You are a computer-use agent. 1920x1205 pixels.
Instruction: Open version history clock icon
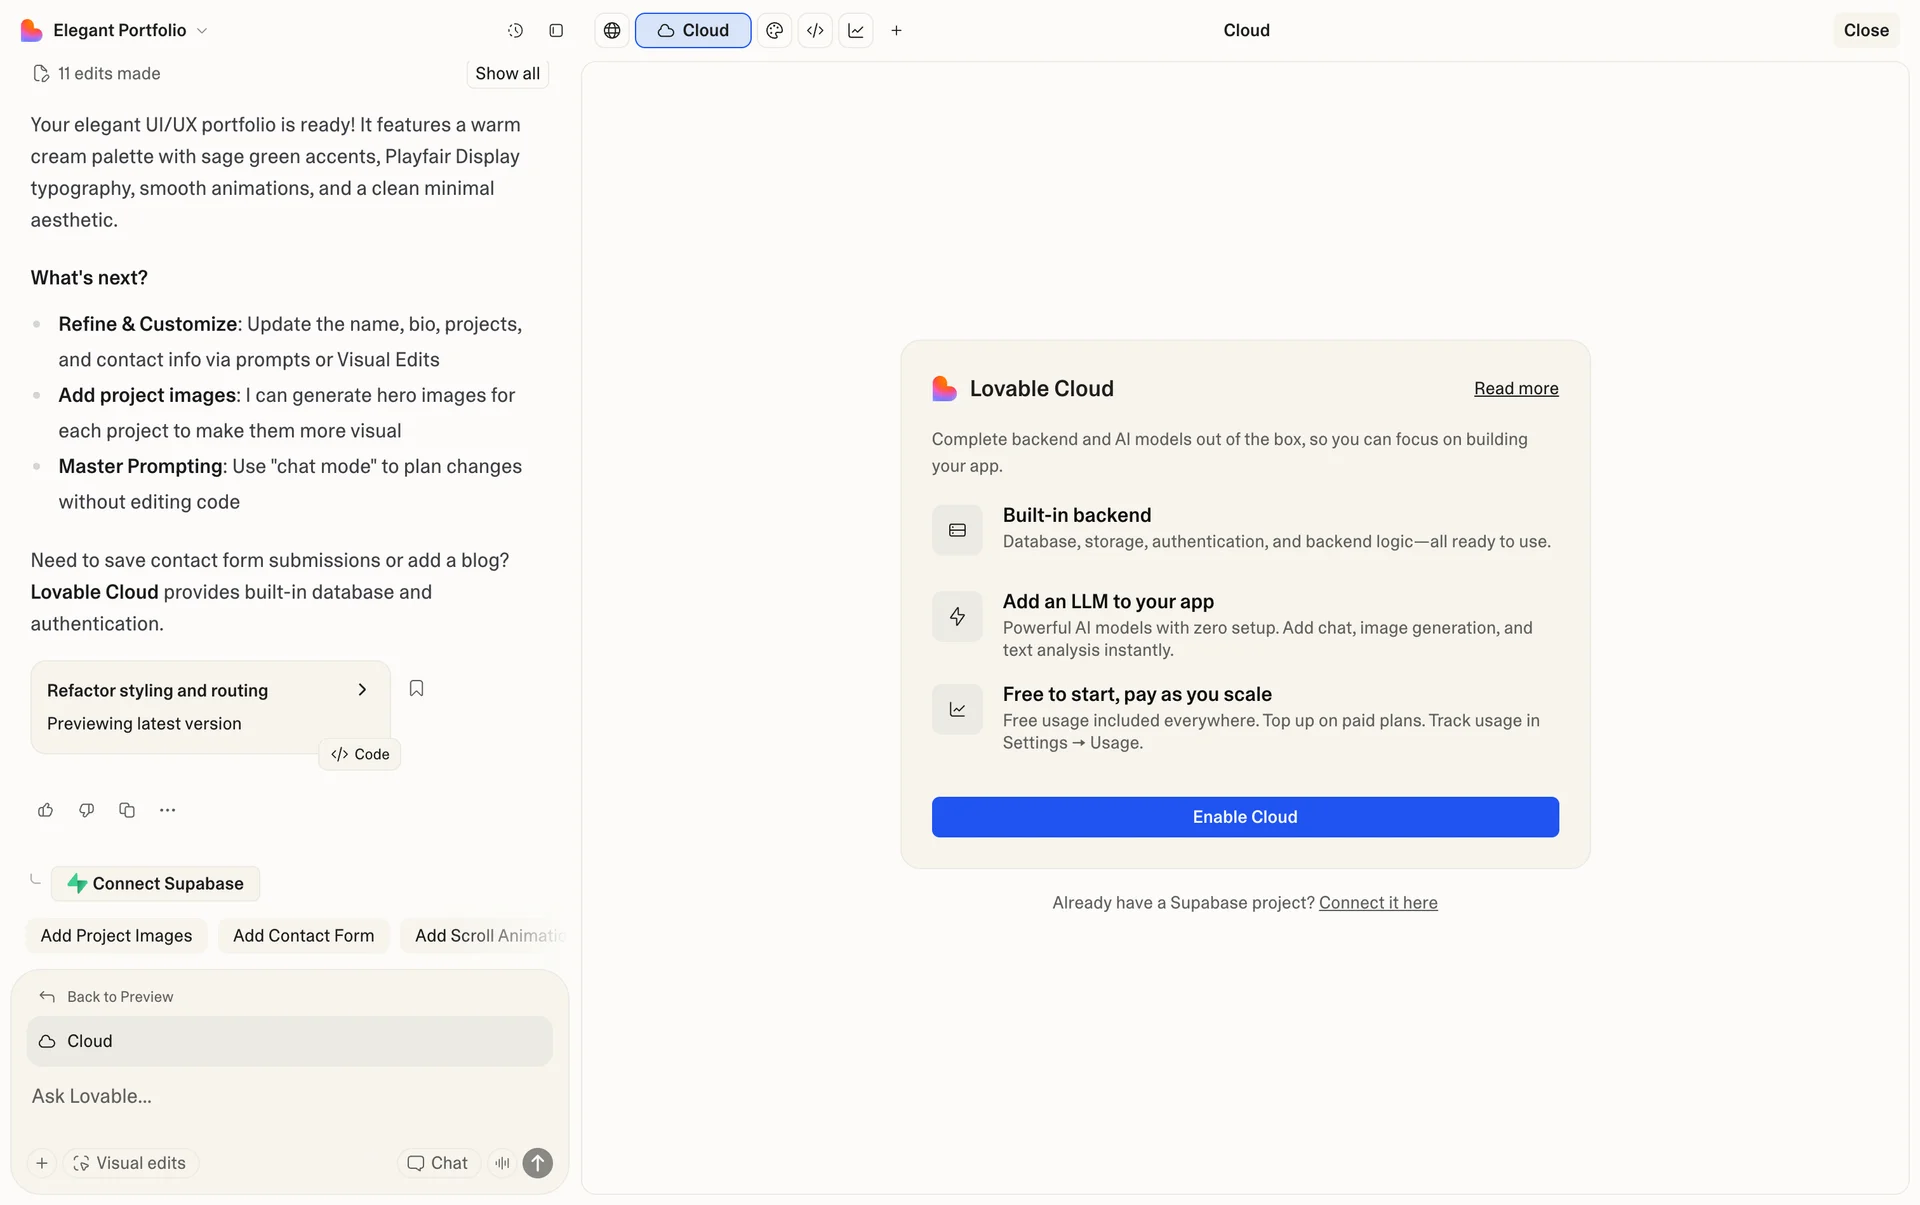tap(515, 31)
